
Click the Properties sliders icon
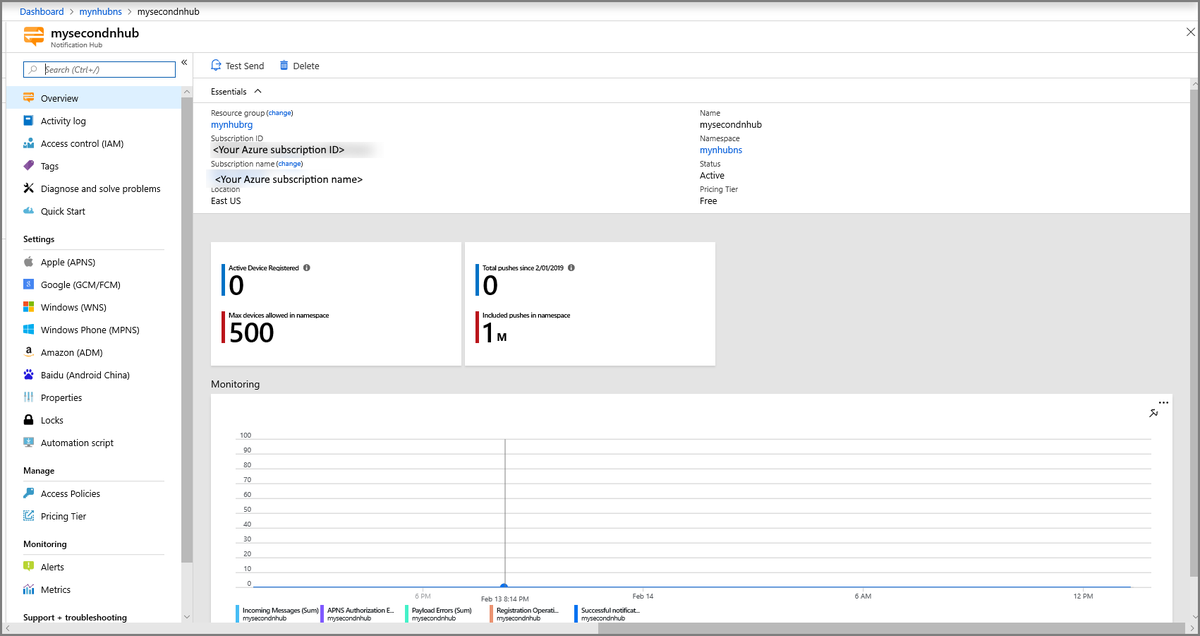coord(29,397)
